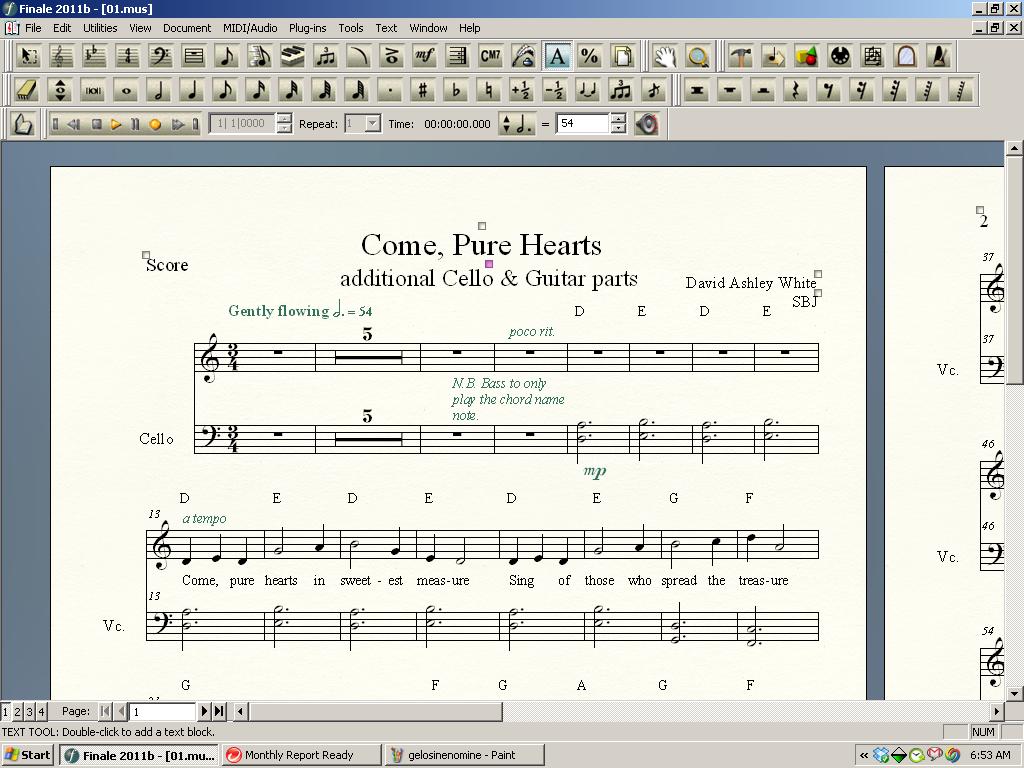This screenshot has width=1024, height=768.
Task: Toggle the tie in Simple Entry
Action: 588,90
